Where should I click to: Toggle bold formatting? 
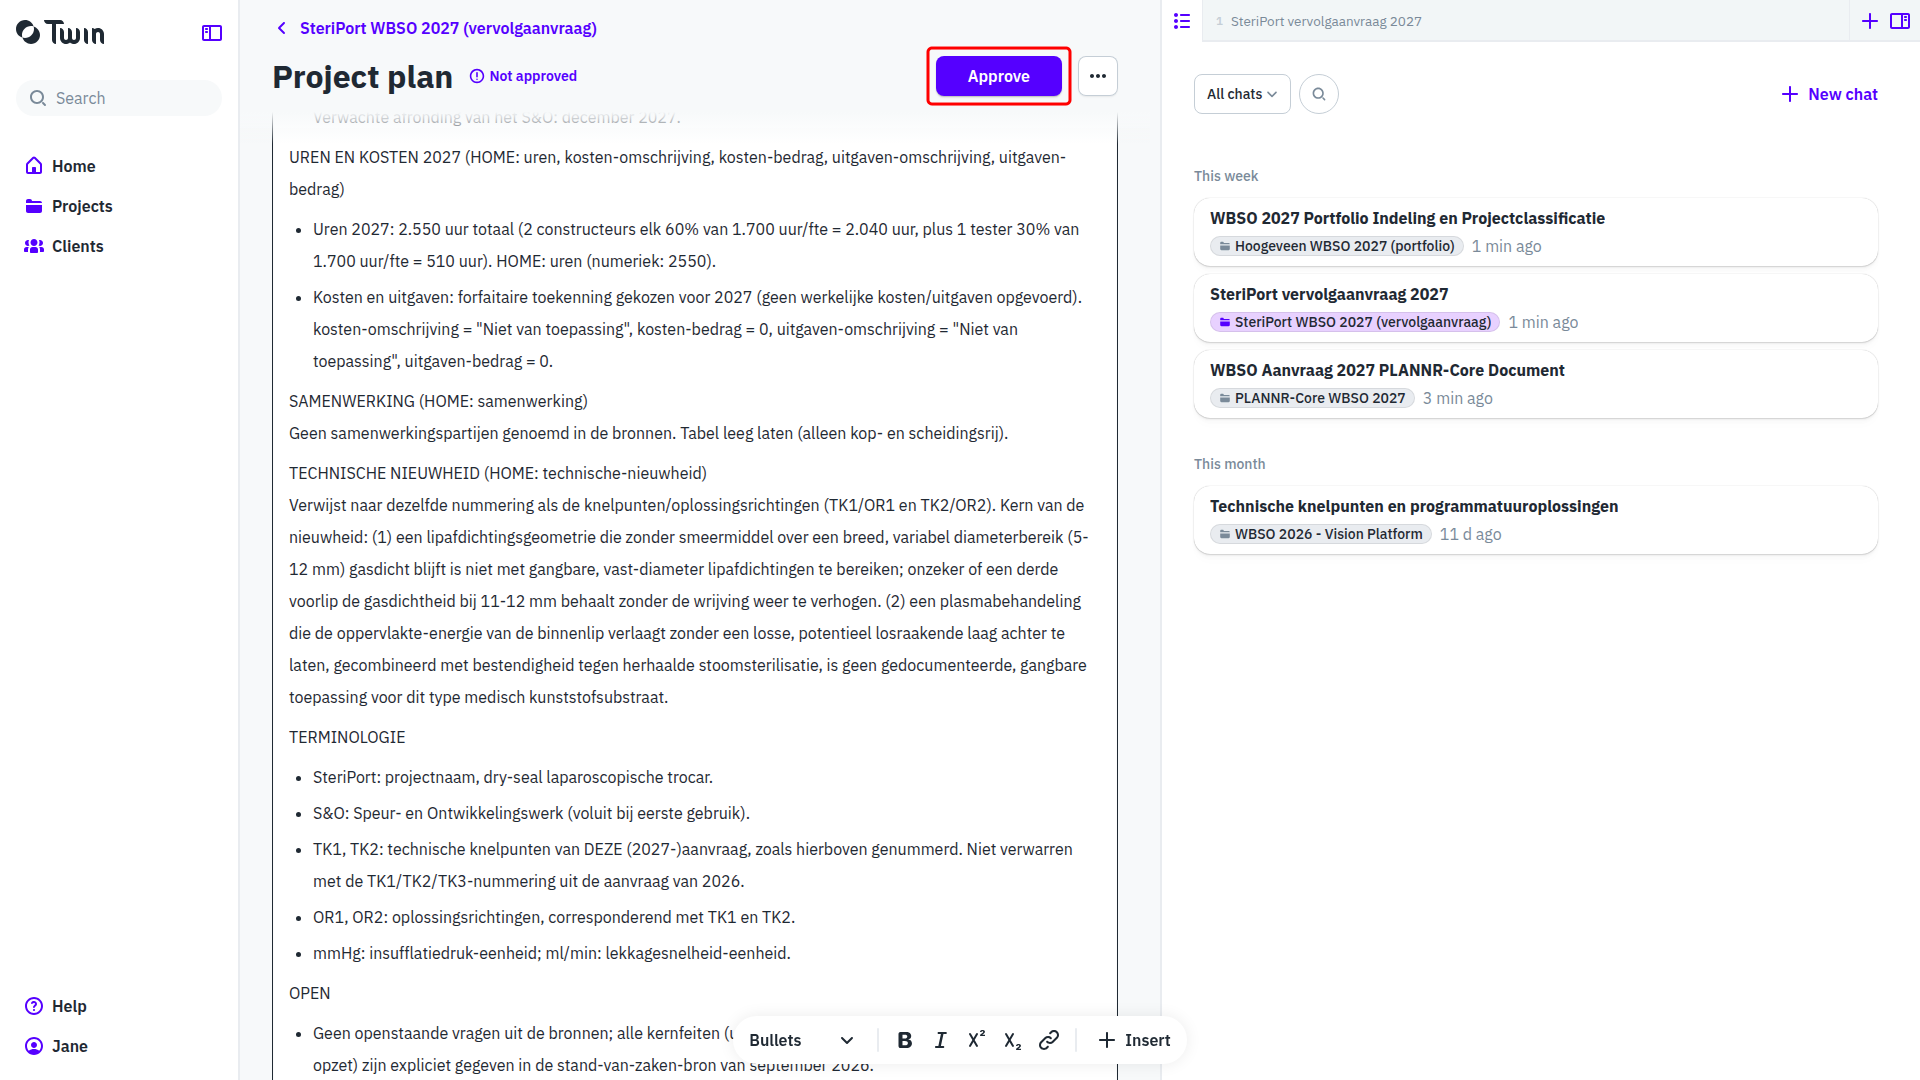pos(905,1040)
